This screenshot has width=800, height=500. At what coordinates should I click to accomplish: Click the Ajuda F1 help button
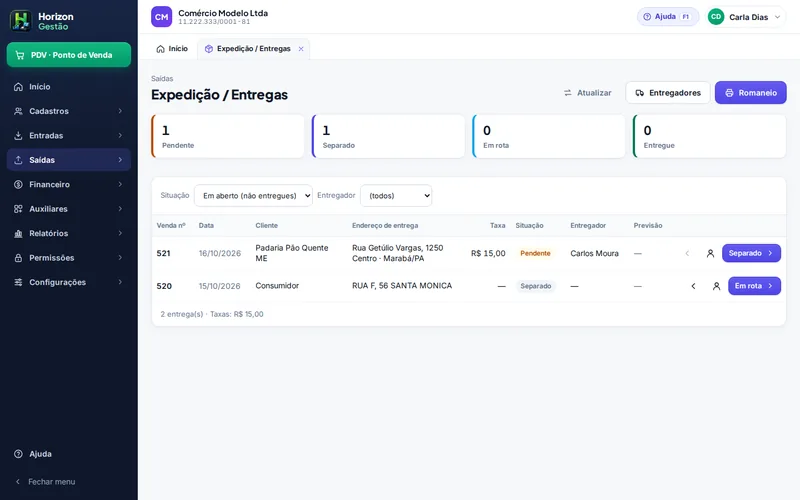667,17
